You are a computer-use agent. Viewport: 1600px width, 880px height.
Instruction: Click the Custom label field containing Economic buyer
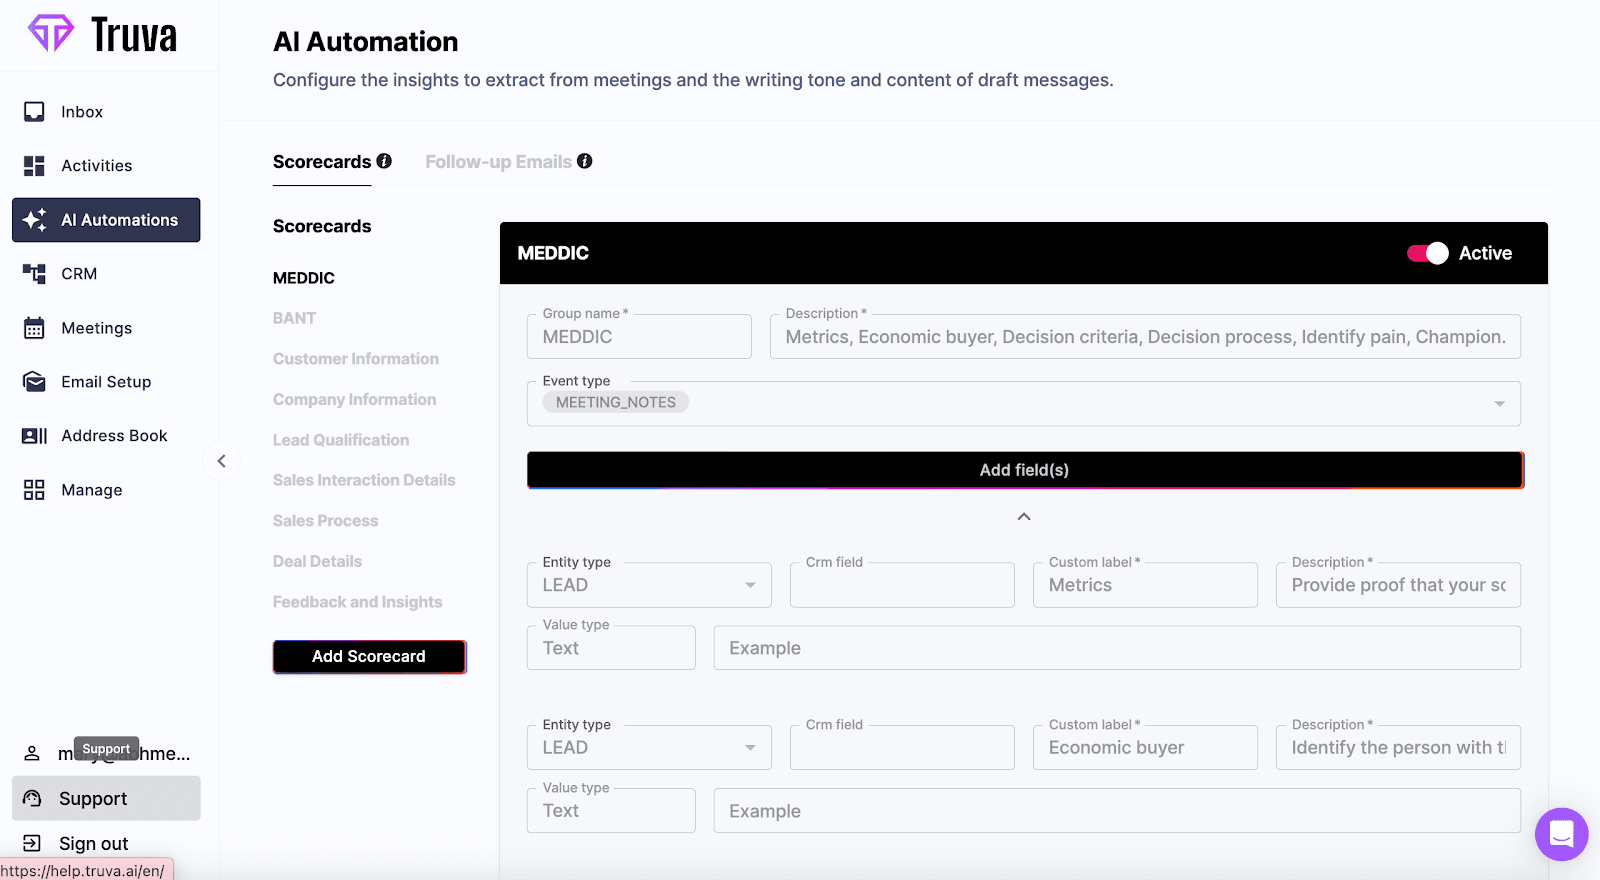coord(1145,748)
